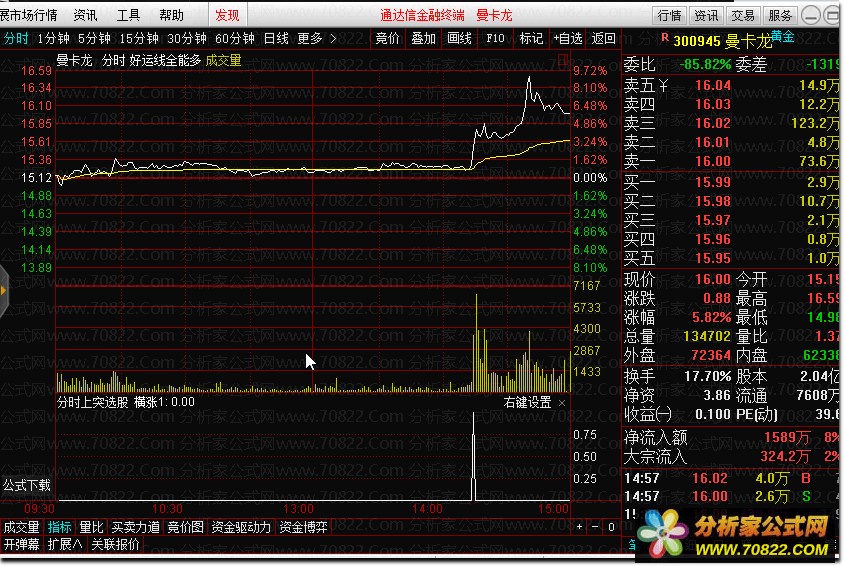Open the 右键设置 indicator settings
This screenshot has height=566, width=845.
pyautogui.click(x=527, y=403)
